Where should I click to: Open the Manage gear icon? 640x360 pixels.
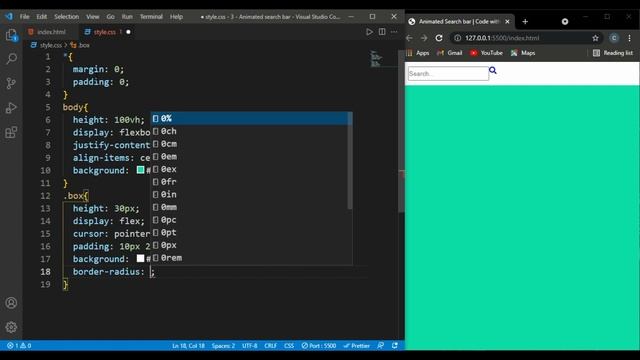[x=11, y=327]
